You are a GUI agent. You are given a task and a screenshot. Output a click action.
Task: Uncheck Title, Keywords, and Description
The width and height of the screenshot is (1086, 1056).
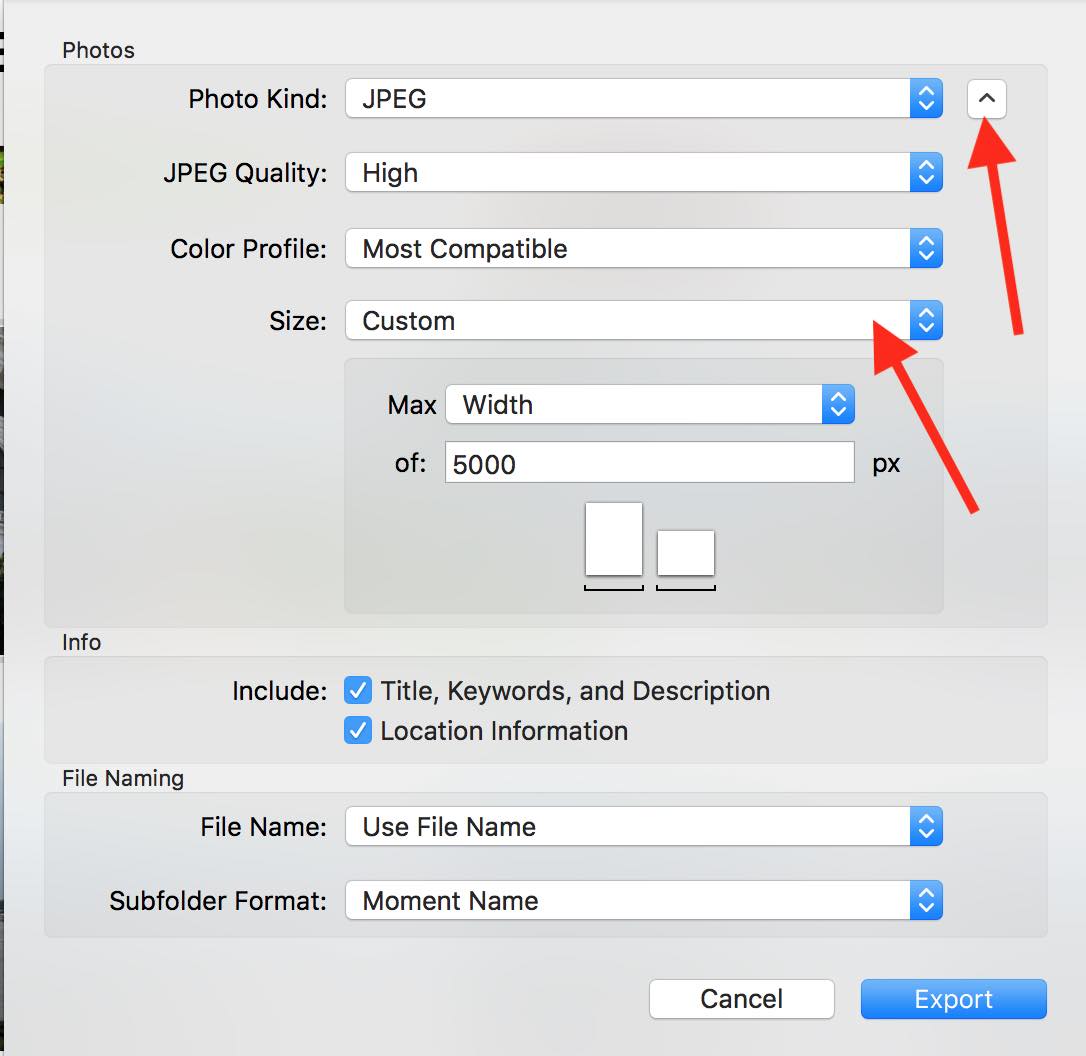click(x=358, y=691)
